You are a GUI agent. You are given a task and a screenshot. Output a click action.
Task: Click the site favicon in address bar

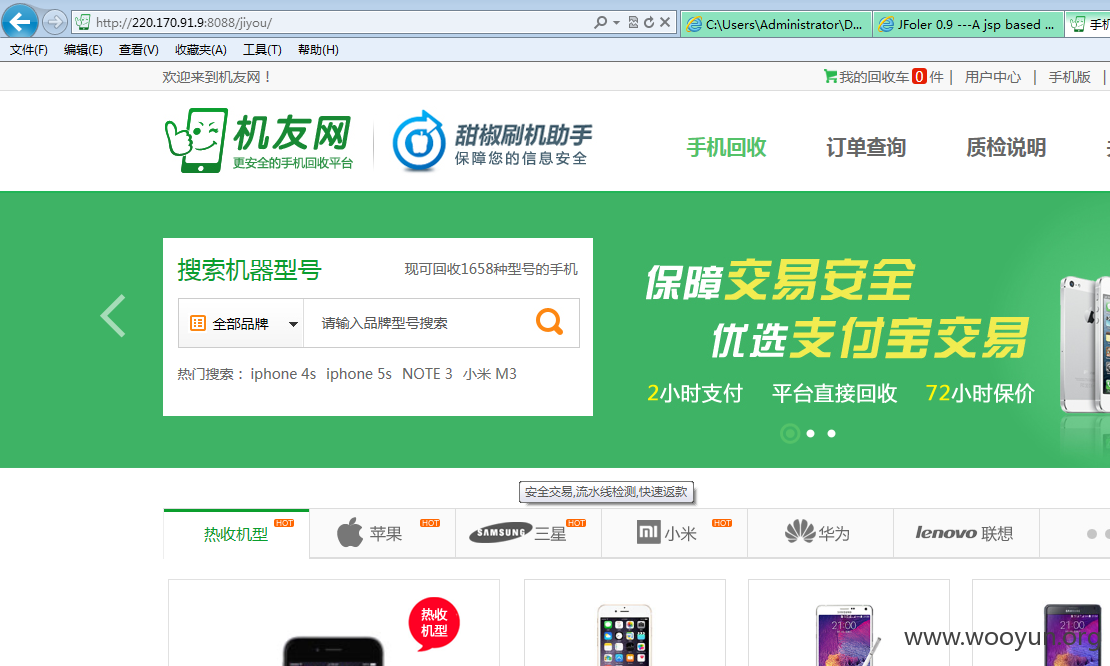click(x=83, y=23)
